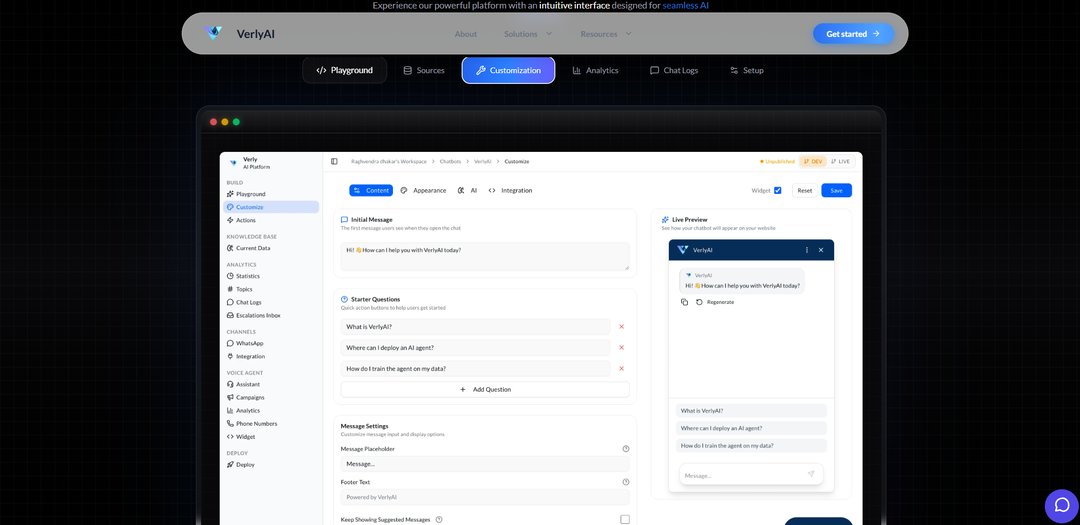Expand the Resources dropdown in navbar
This screenshot has width=1080, height=525.
(606, 34)
